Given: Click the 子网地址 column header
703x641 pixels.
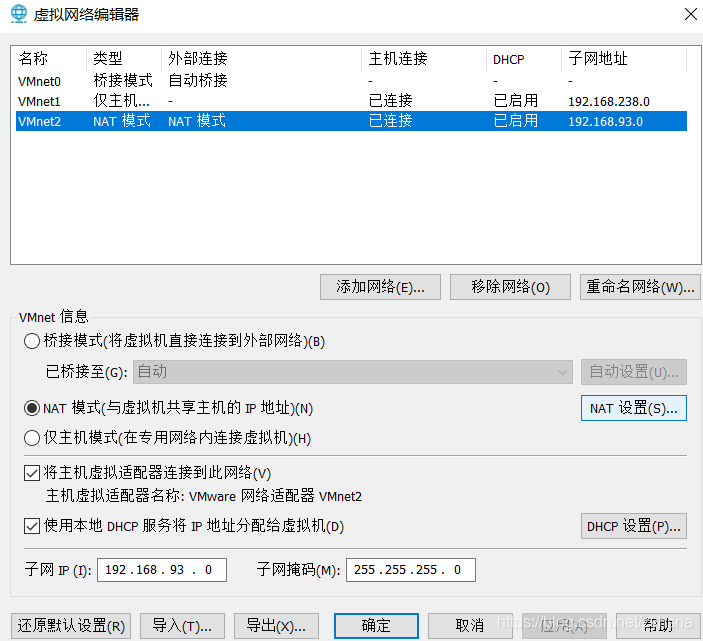Looking at the screenshot, I should [624, 59].
